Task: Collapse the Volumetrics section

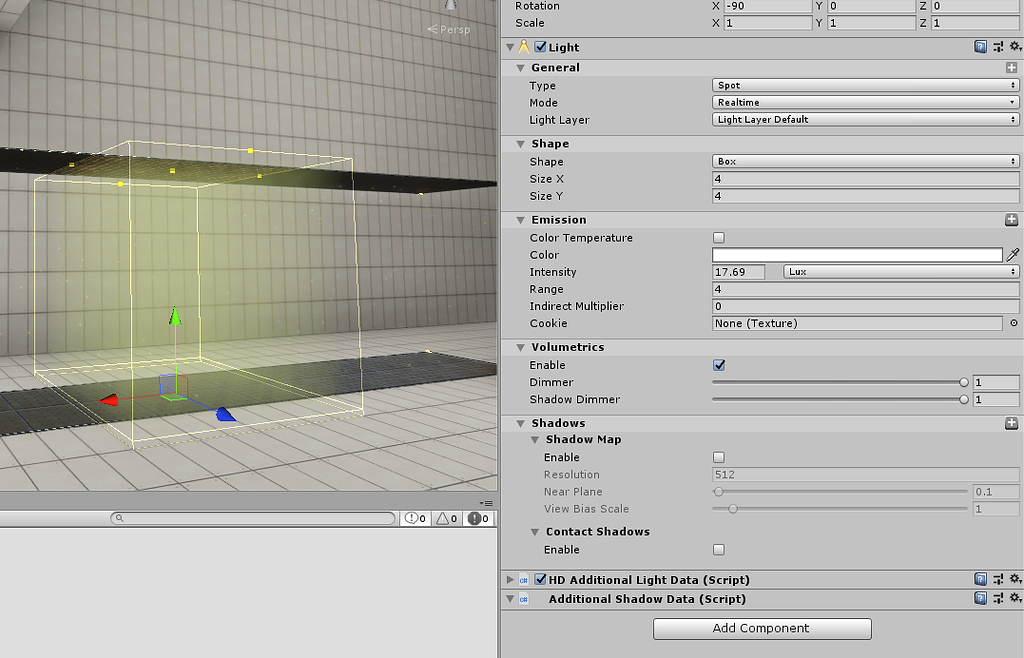Action: 519,346
